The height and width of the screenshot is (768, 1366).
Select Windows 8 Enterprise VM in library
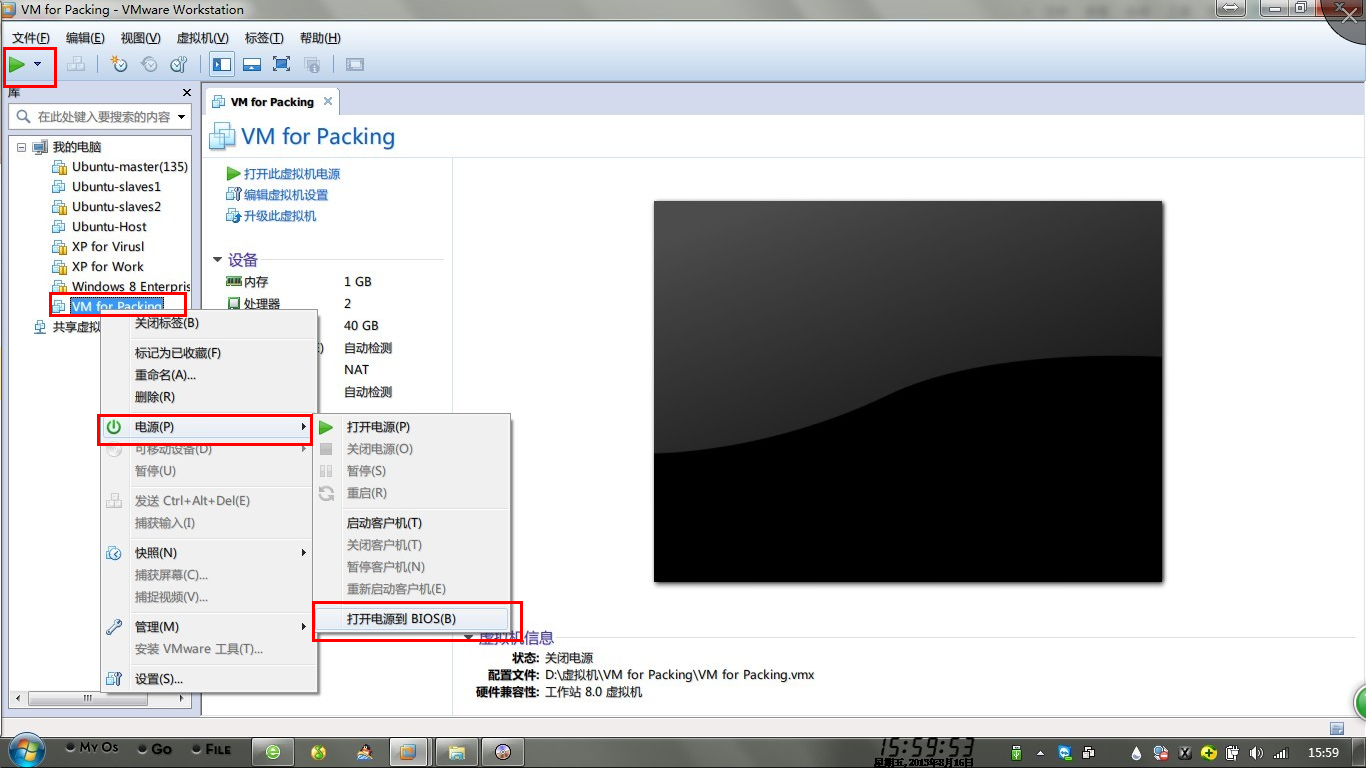click(x=130, y=287)
